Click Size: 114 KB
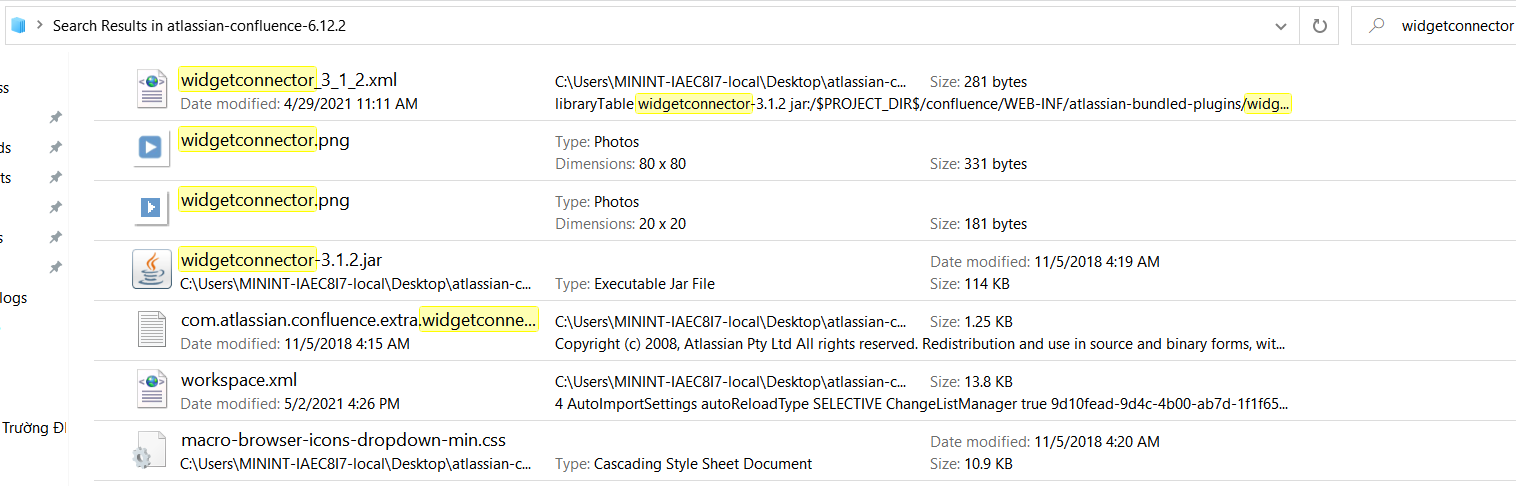 click(x=970, y=284)
